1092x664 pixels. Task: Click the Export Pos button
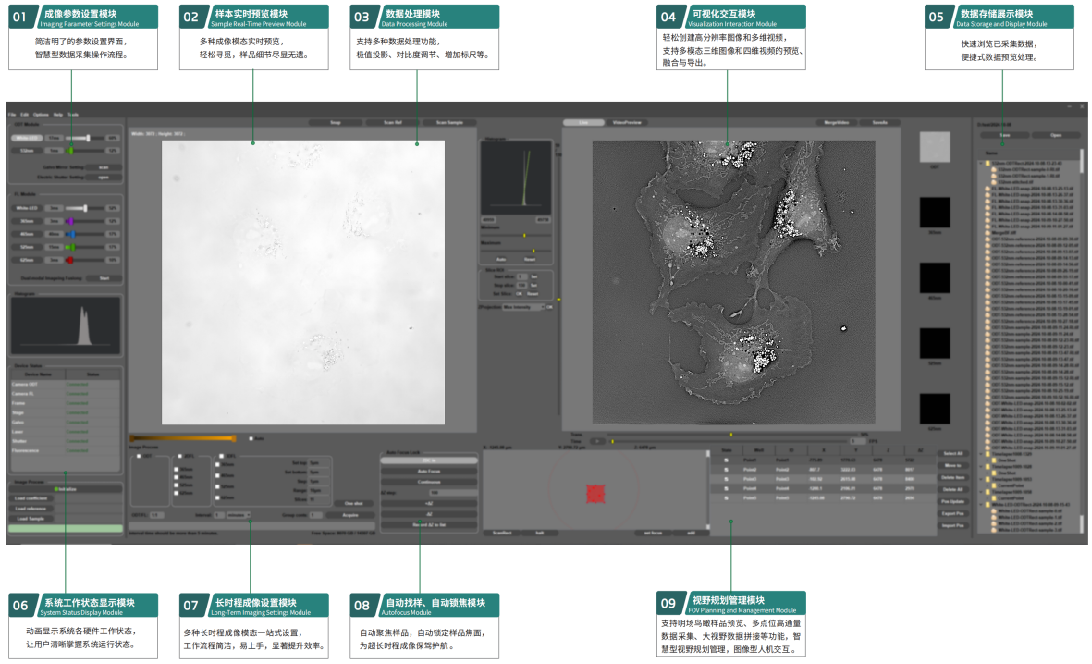click(952, 513)
